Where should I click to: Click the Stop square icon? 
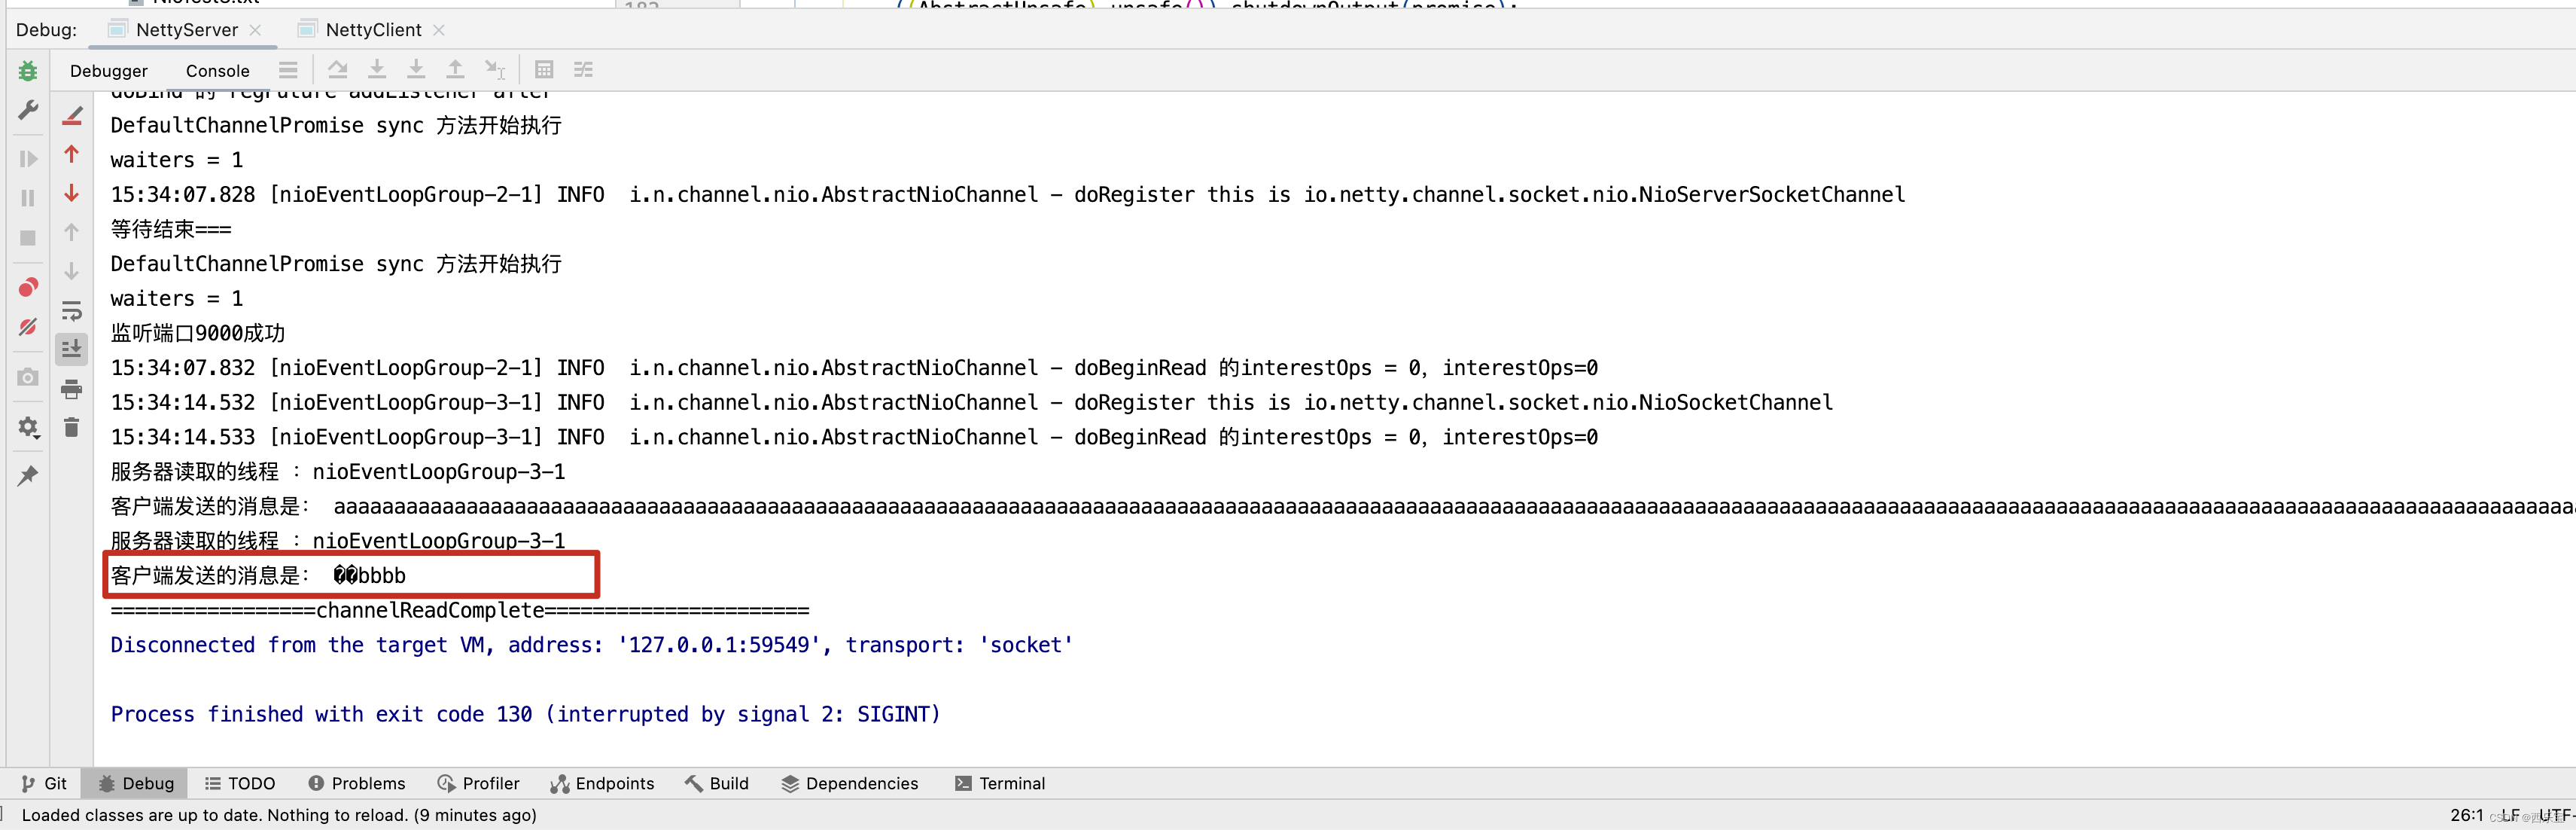[28, 238]
